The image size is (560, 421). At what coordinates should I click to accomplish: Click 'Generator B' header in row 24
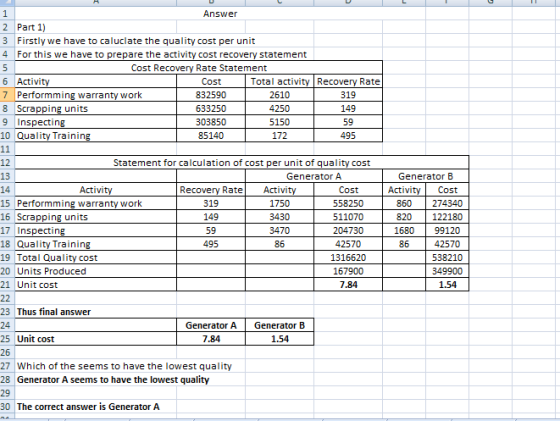pyautogui.click(x=280, y=326)
